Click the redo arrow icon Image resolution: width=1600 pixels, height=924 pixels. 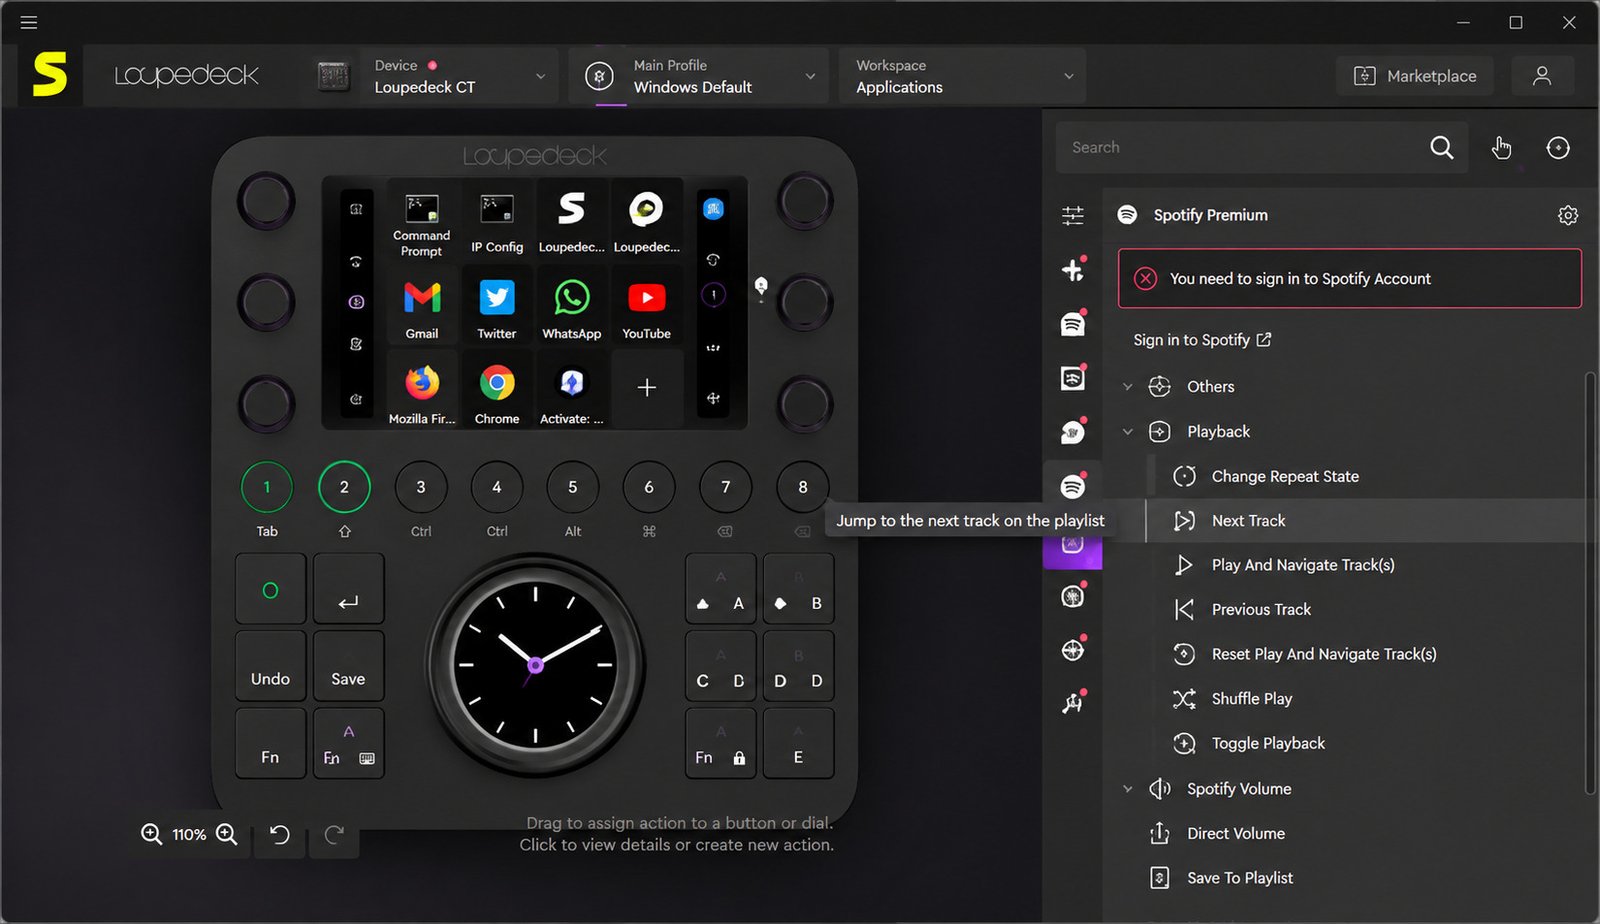pos(334,834)
